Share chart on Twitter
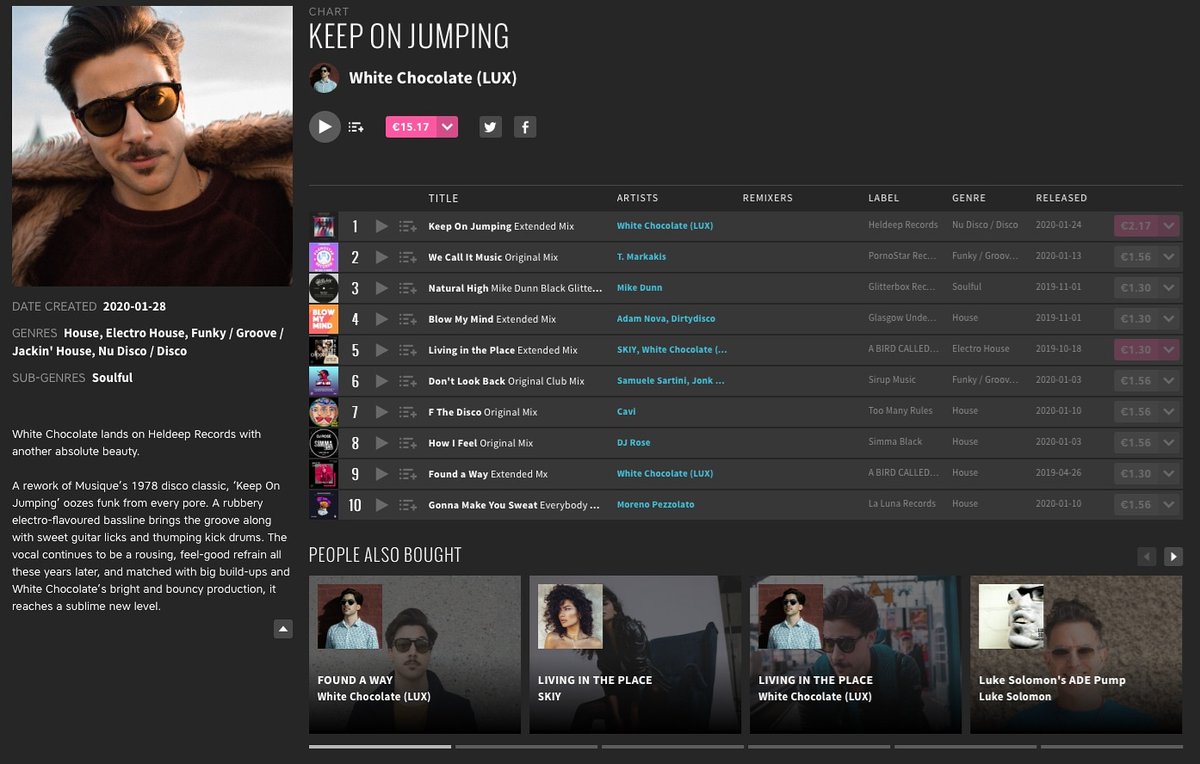The image size is (1200, 764). 490,127
